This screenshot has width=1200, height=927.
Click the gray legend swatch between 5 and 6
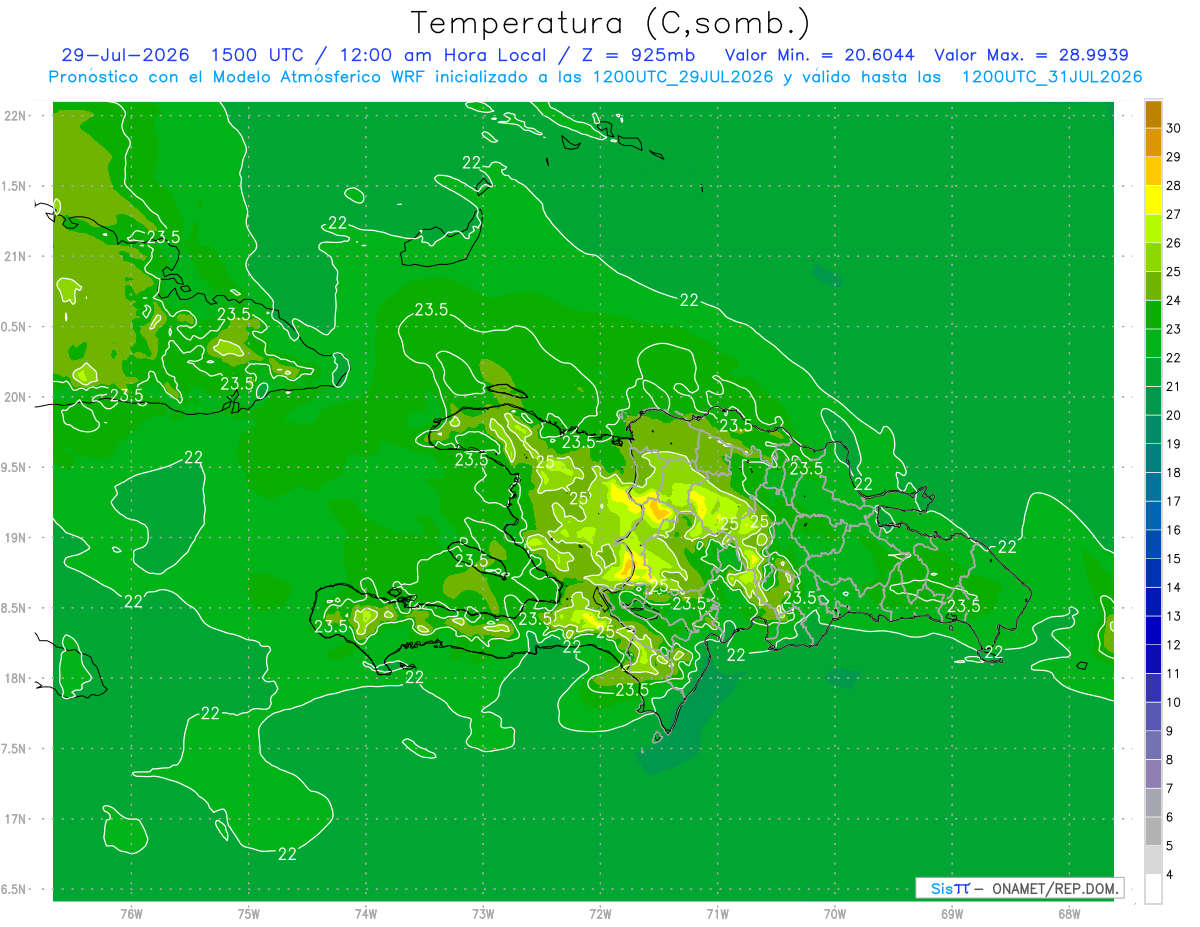click(x=1153, y=831)
